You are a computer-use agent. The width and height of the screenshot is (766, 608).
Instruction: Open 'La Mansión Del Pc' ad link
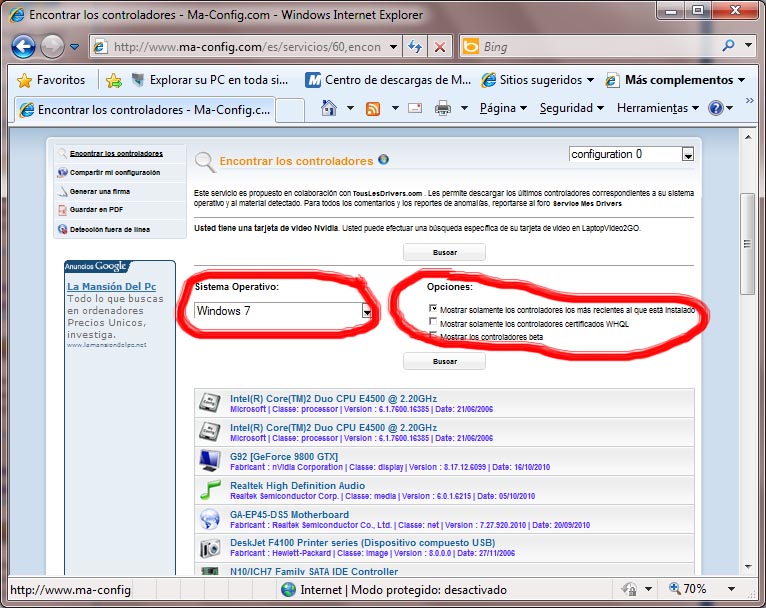(x=111, y=287)
